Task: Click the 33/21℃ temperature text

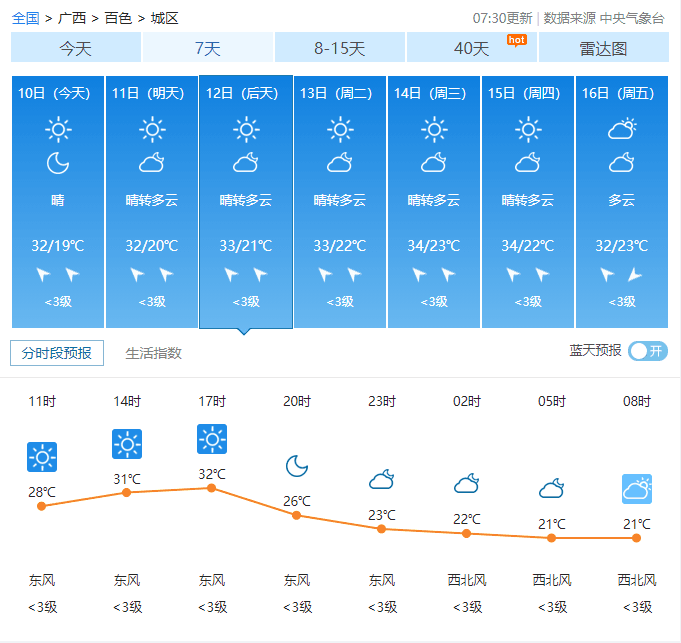Action: (x=246, y=246)
